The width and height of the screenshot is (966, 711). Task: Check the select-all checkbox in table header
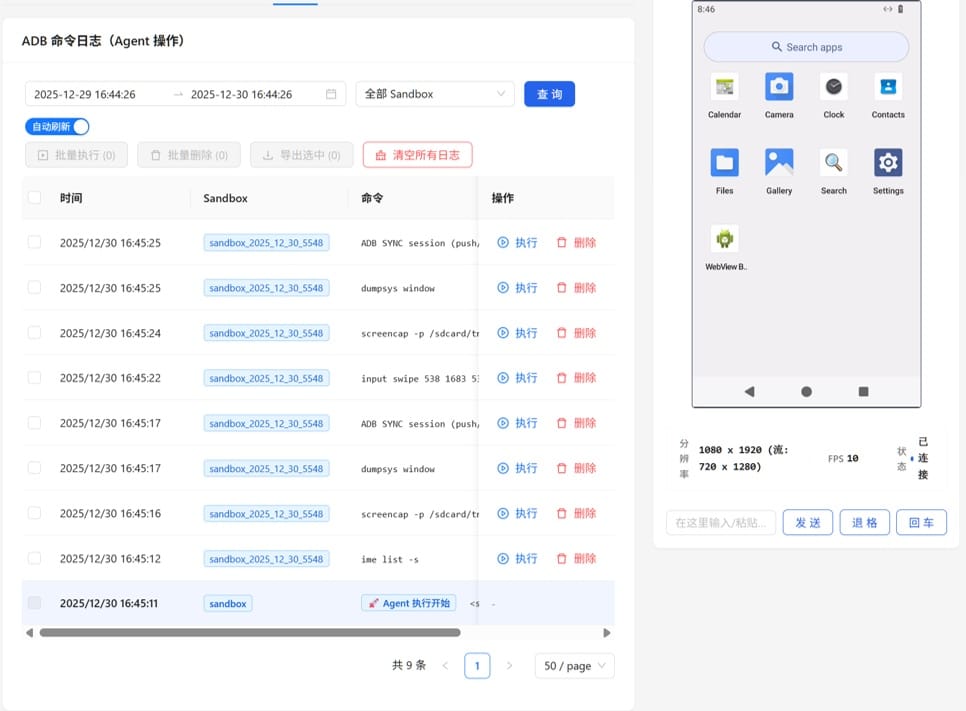tap(33, 198)
